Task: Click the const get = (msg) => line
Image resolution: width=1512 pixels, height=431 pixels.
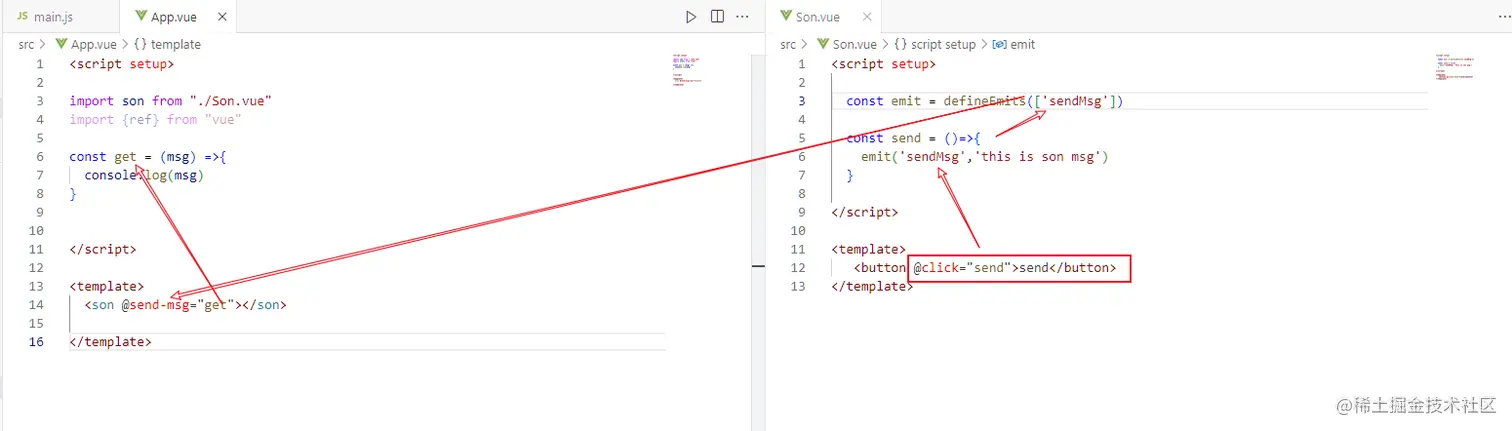Action: [149, 157]
